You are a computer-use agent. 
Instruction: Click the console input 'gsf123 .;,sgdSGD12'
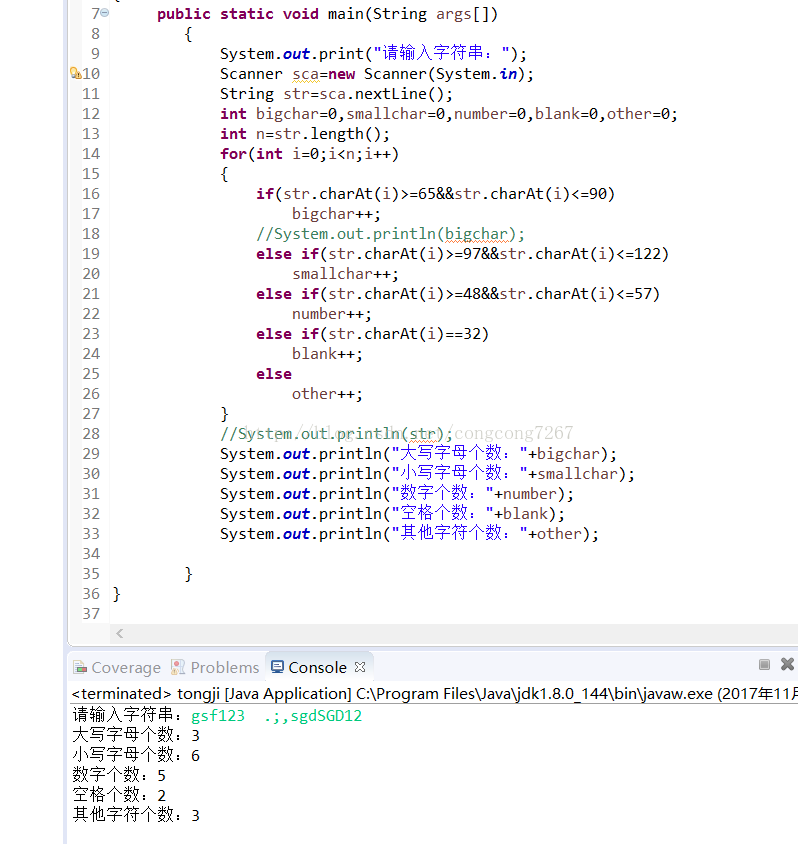[x=277, y=716]
